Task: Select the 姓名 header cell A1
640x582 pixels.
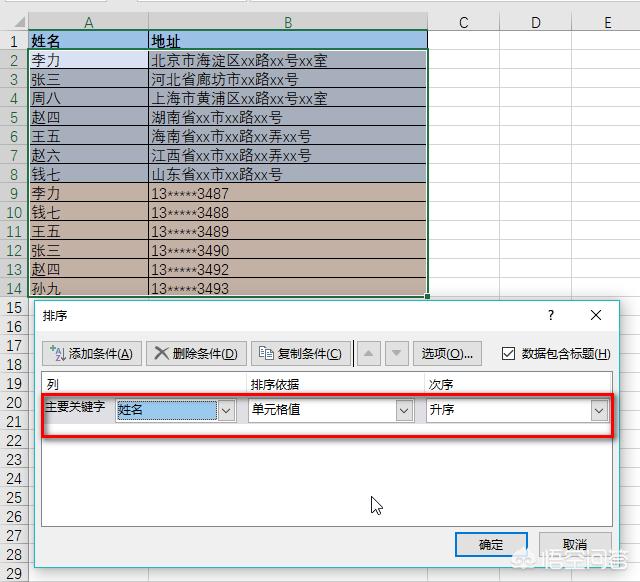Action: [89, 40]
